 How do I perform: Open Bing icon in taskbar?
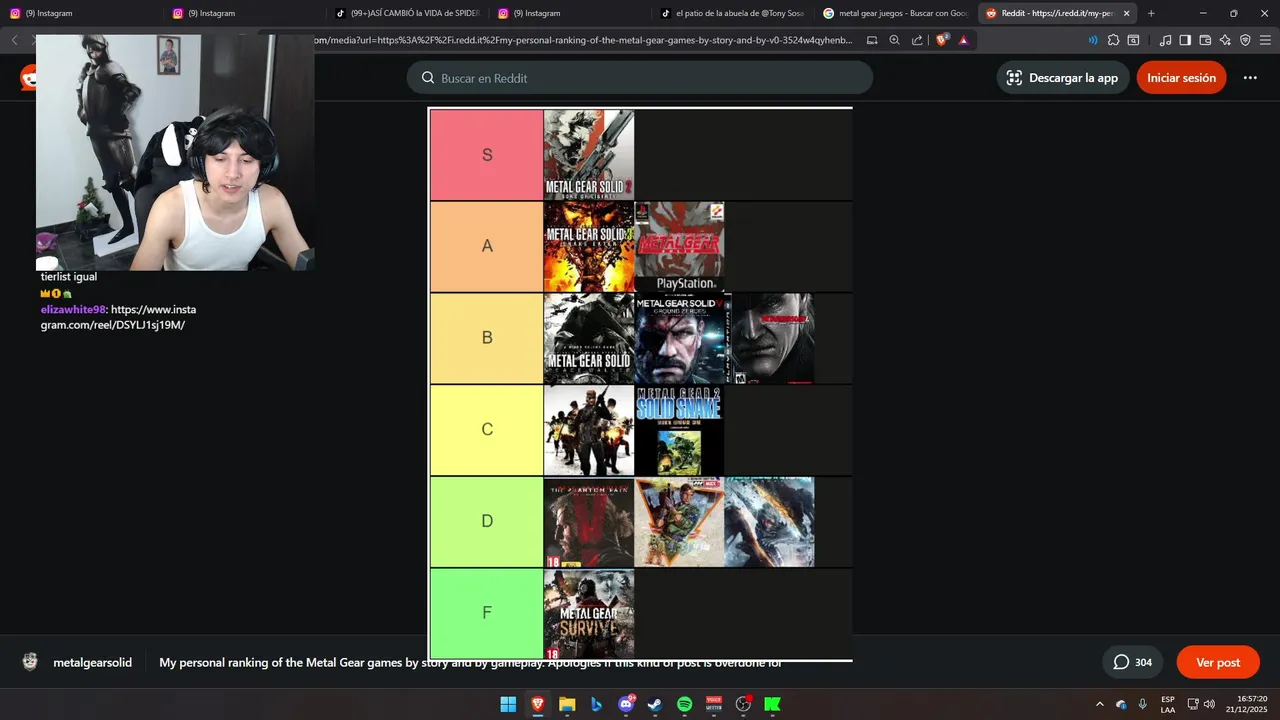[596, 704]
